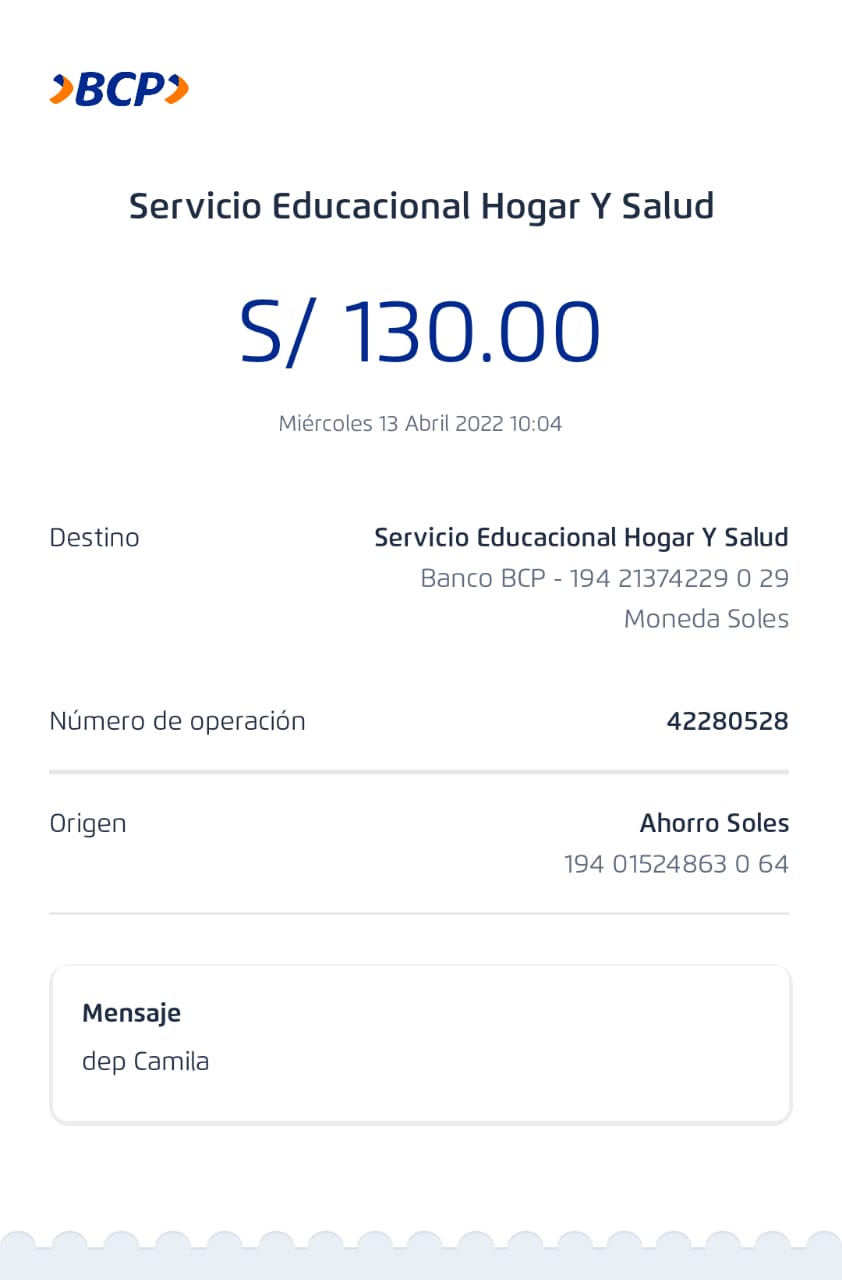
Task: Click the Destino label
Action: pos(94,538)
